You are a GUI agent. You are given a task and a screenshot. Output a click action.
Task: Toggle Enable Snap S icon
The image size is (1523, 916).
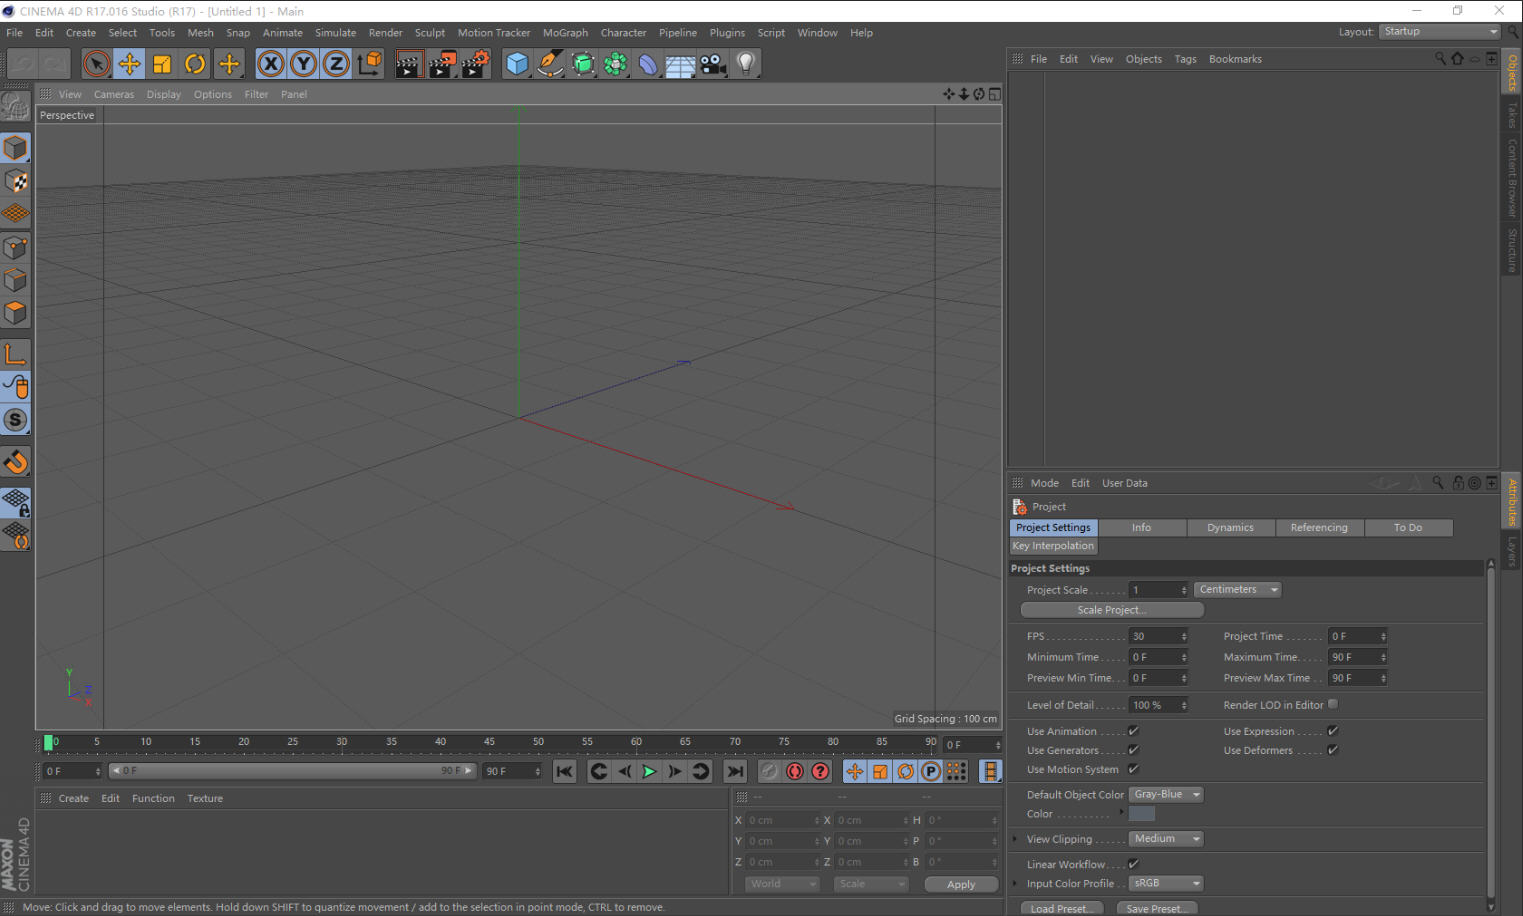click(x=16, y=420)
